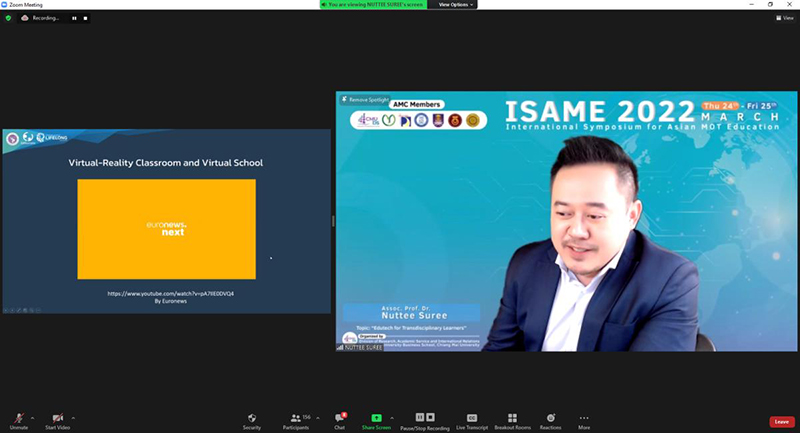Click the YouTube link on the slide
This screenshot has height=433, width=800.
click(170, 294)
